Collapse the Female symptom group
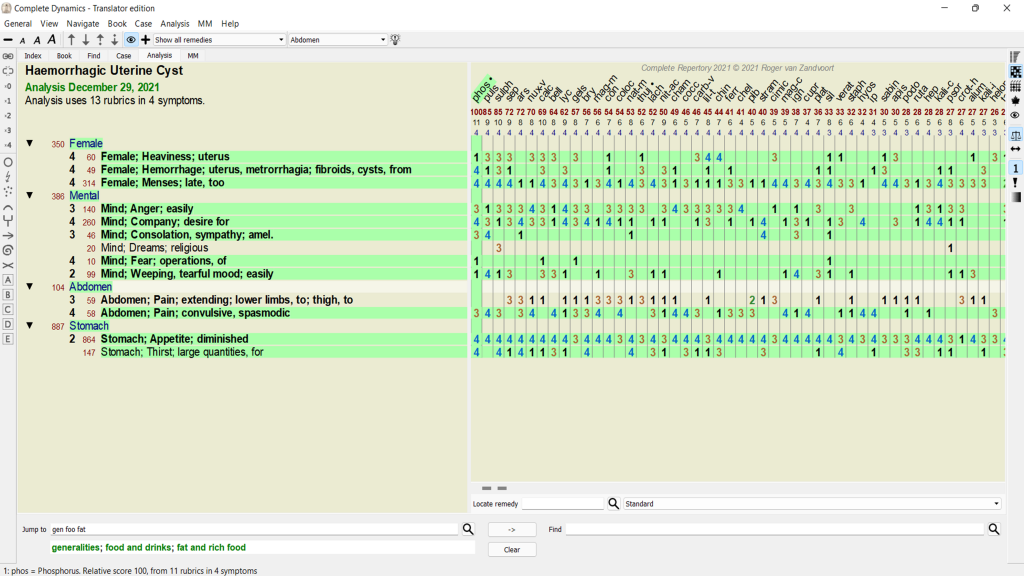The width and height of the screenshot is (1024, 576). pyautogui.click(x=29, y=143)
